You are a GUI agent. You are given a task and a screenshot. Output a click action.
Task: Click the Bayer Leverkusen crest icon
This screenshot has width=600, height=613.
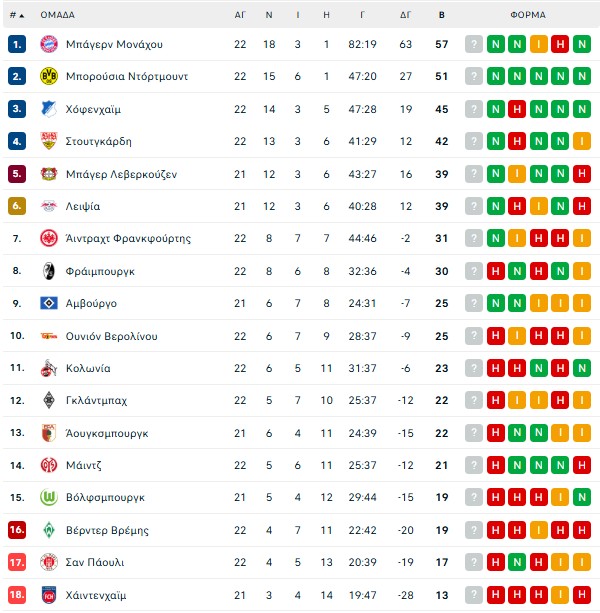click(48, 174)
